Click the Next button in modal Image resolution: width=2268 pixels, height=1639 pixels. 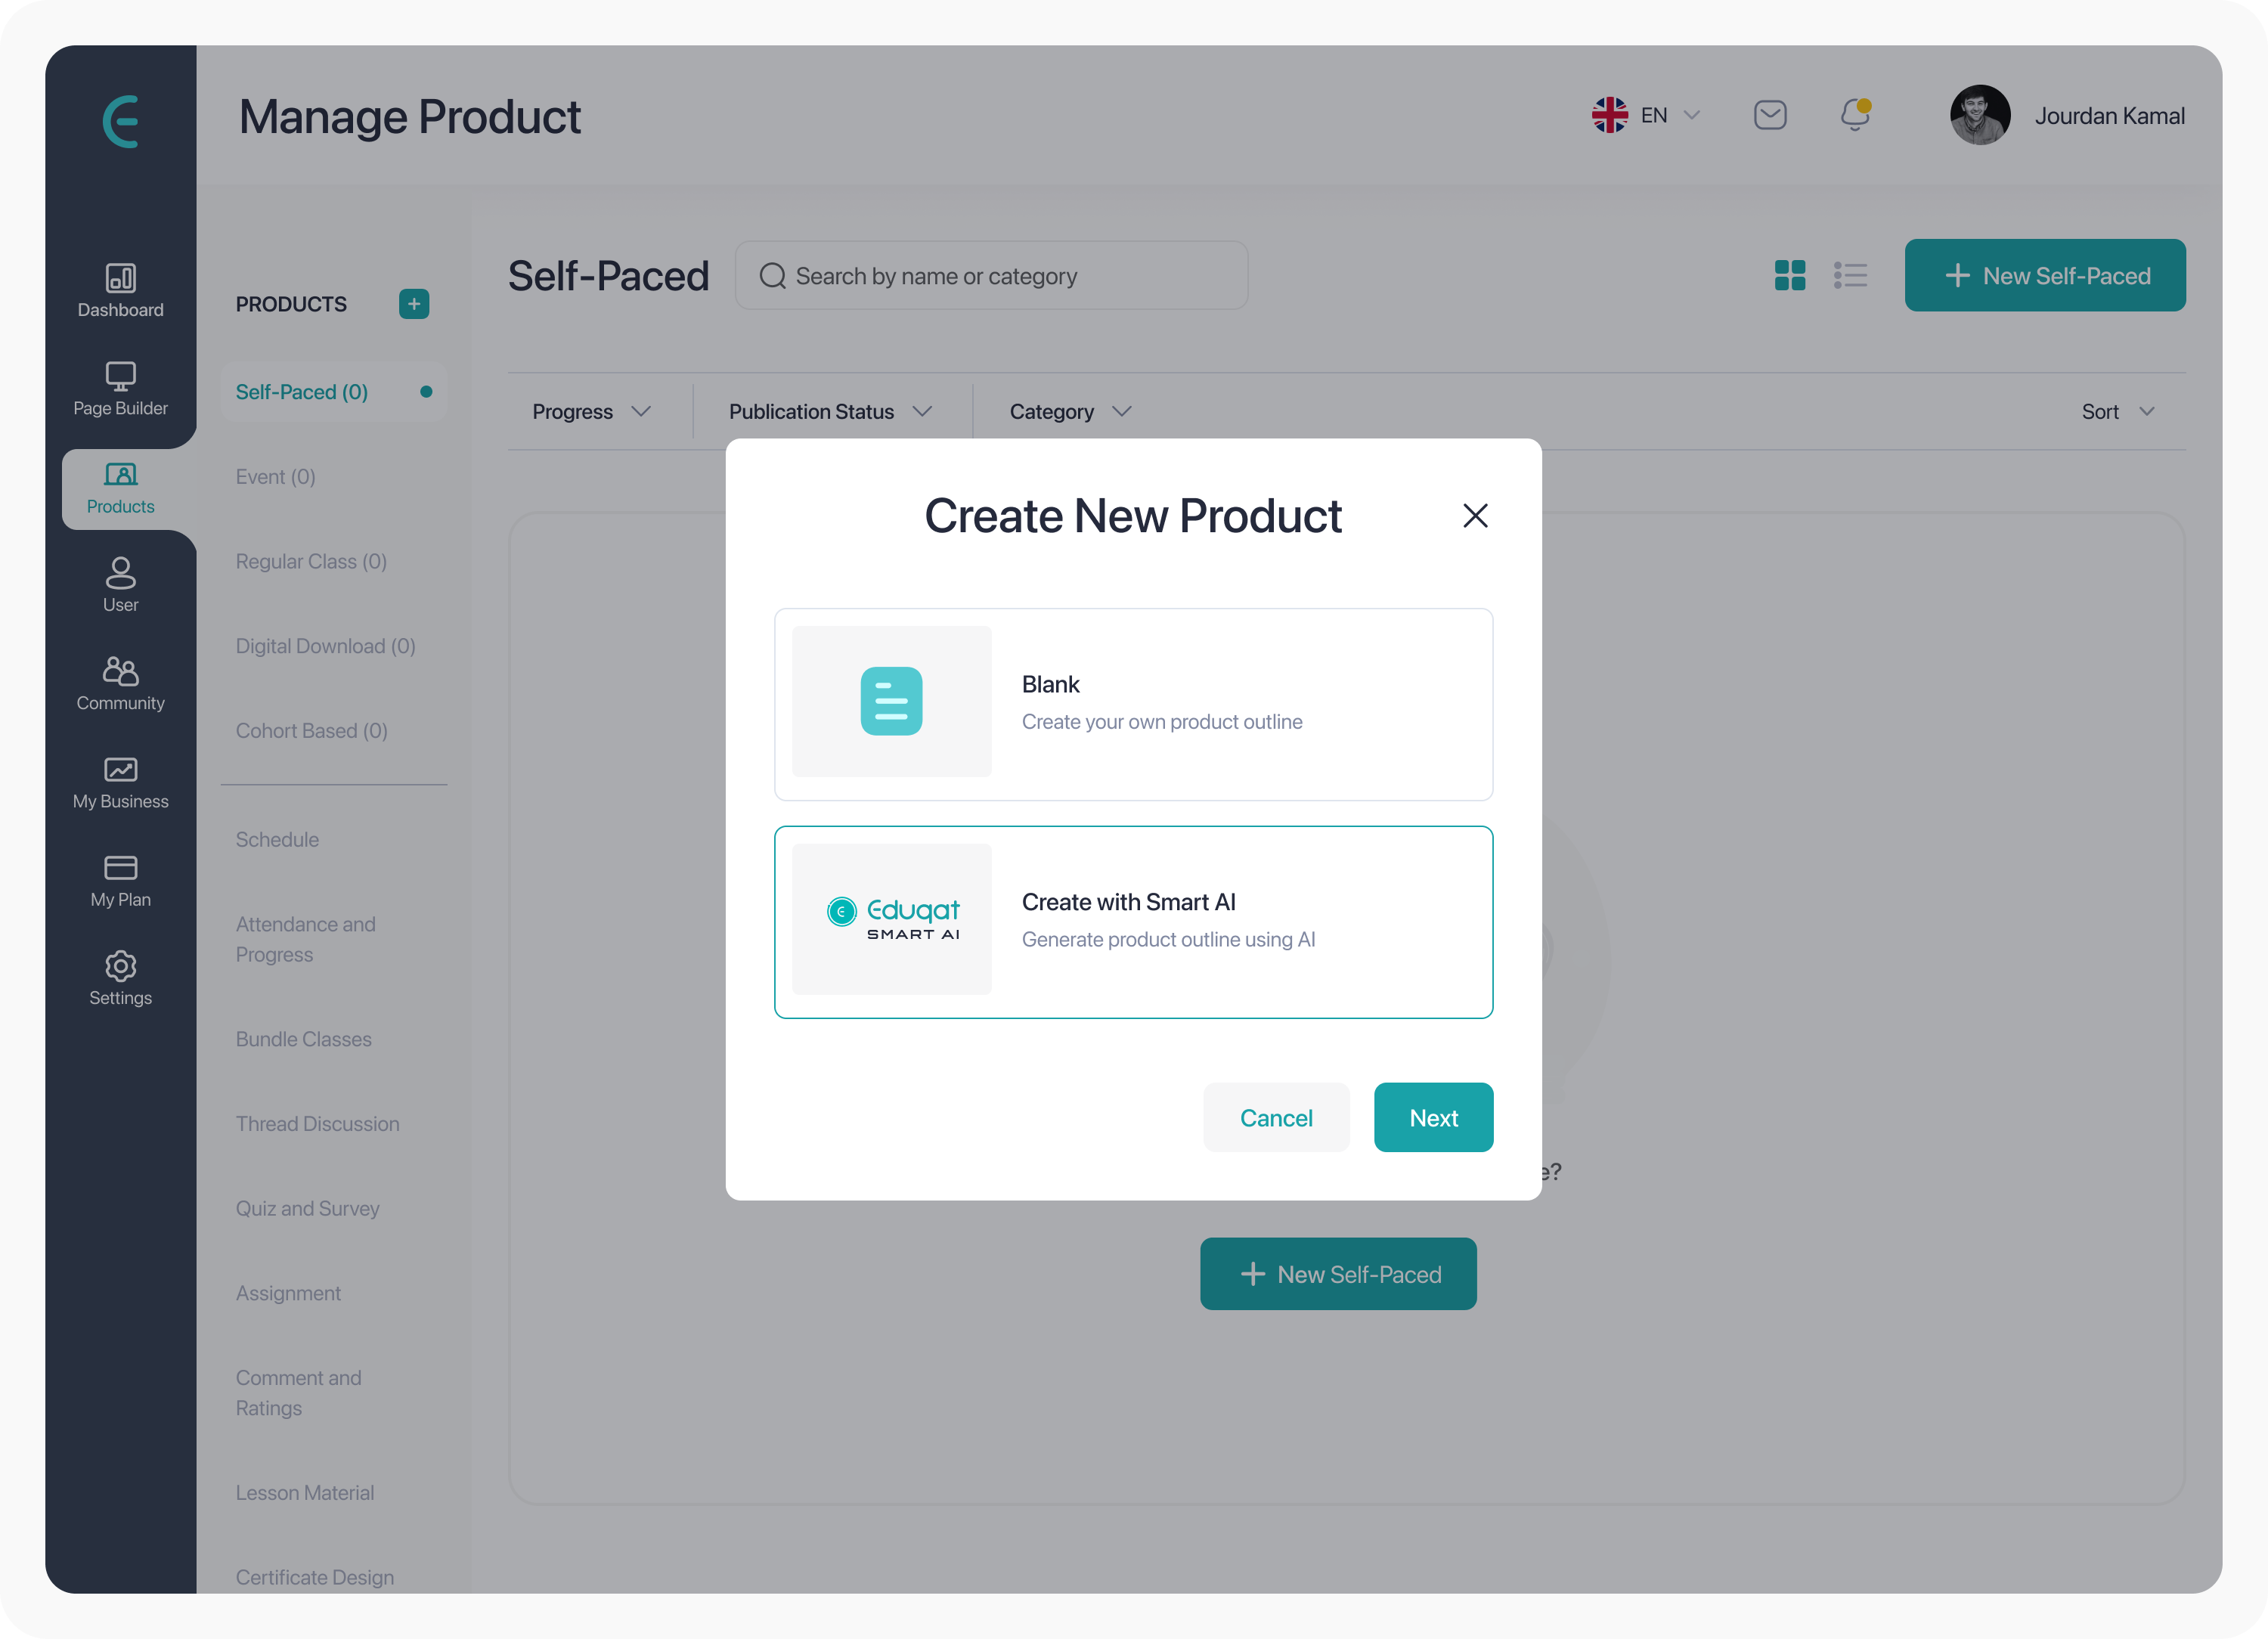point(1433,1116)
